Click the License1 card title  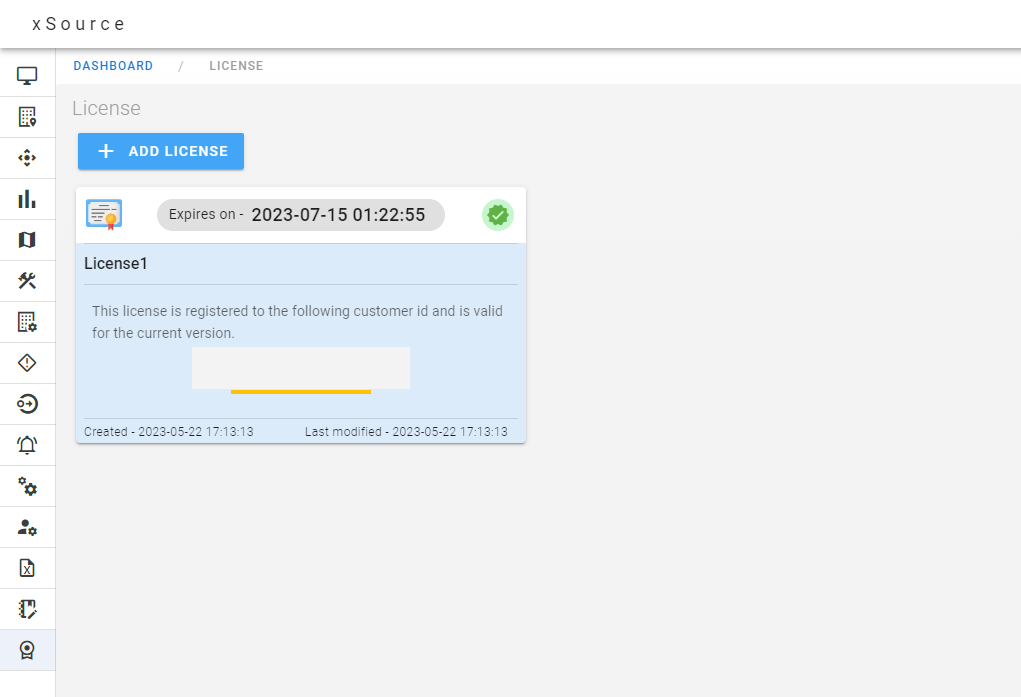tap(116, 264)
